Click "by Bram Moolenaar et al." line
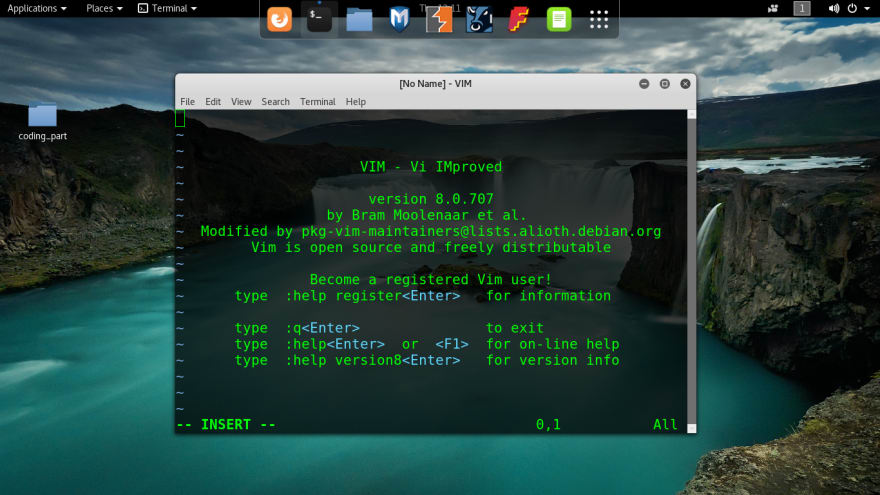 (x=427, y=215)
